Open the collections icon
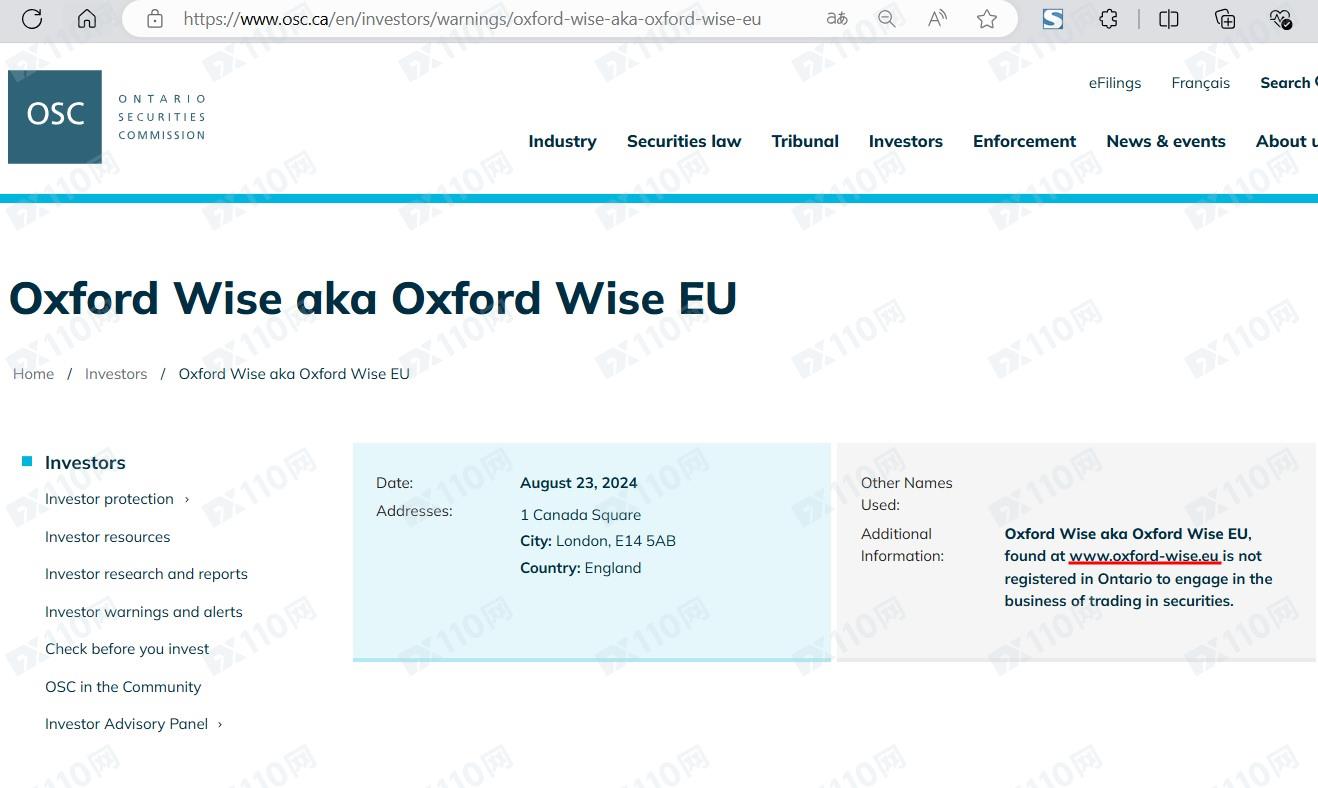The width and height of the screenshot is (1318, 788). 1224,18
